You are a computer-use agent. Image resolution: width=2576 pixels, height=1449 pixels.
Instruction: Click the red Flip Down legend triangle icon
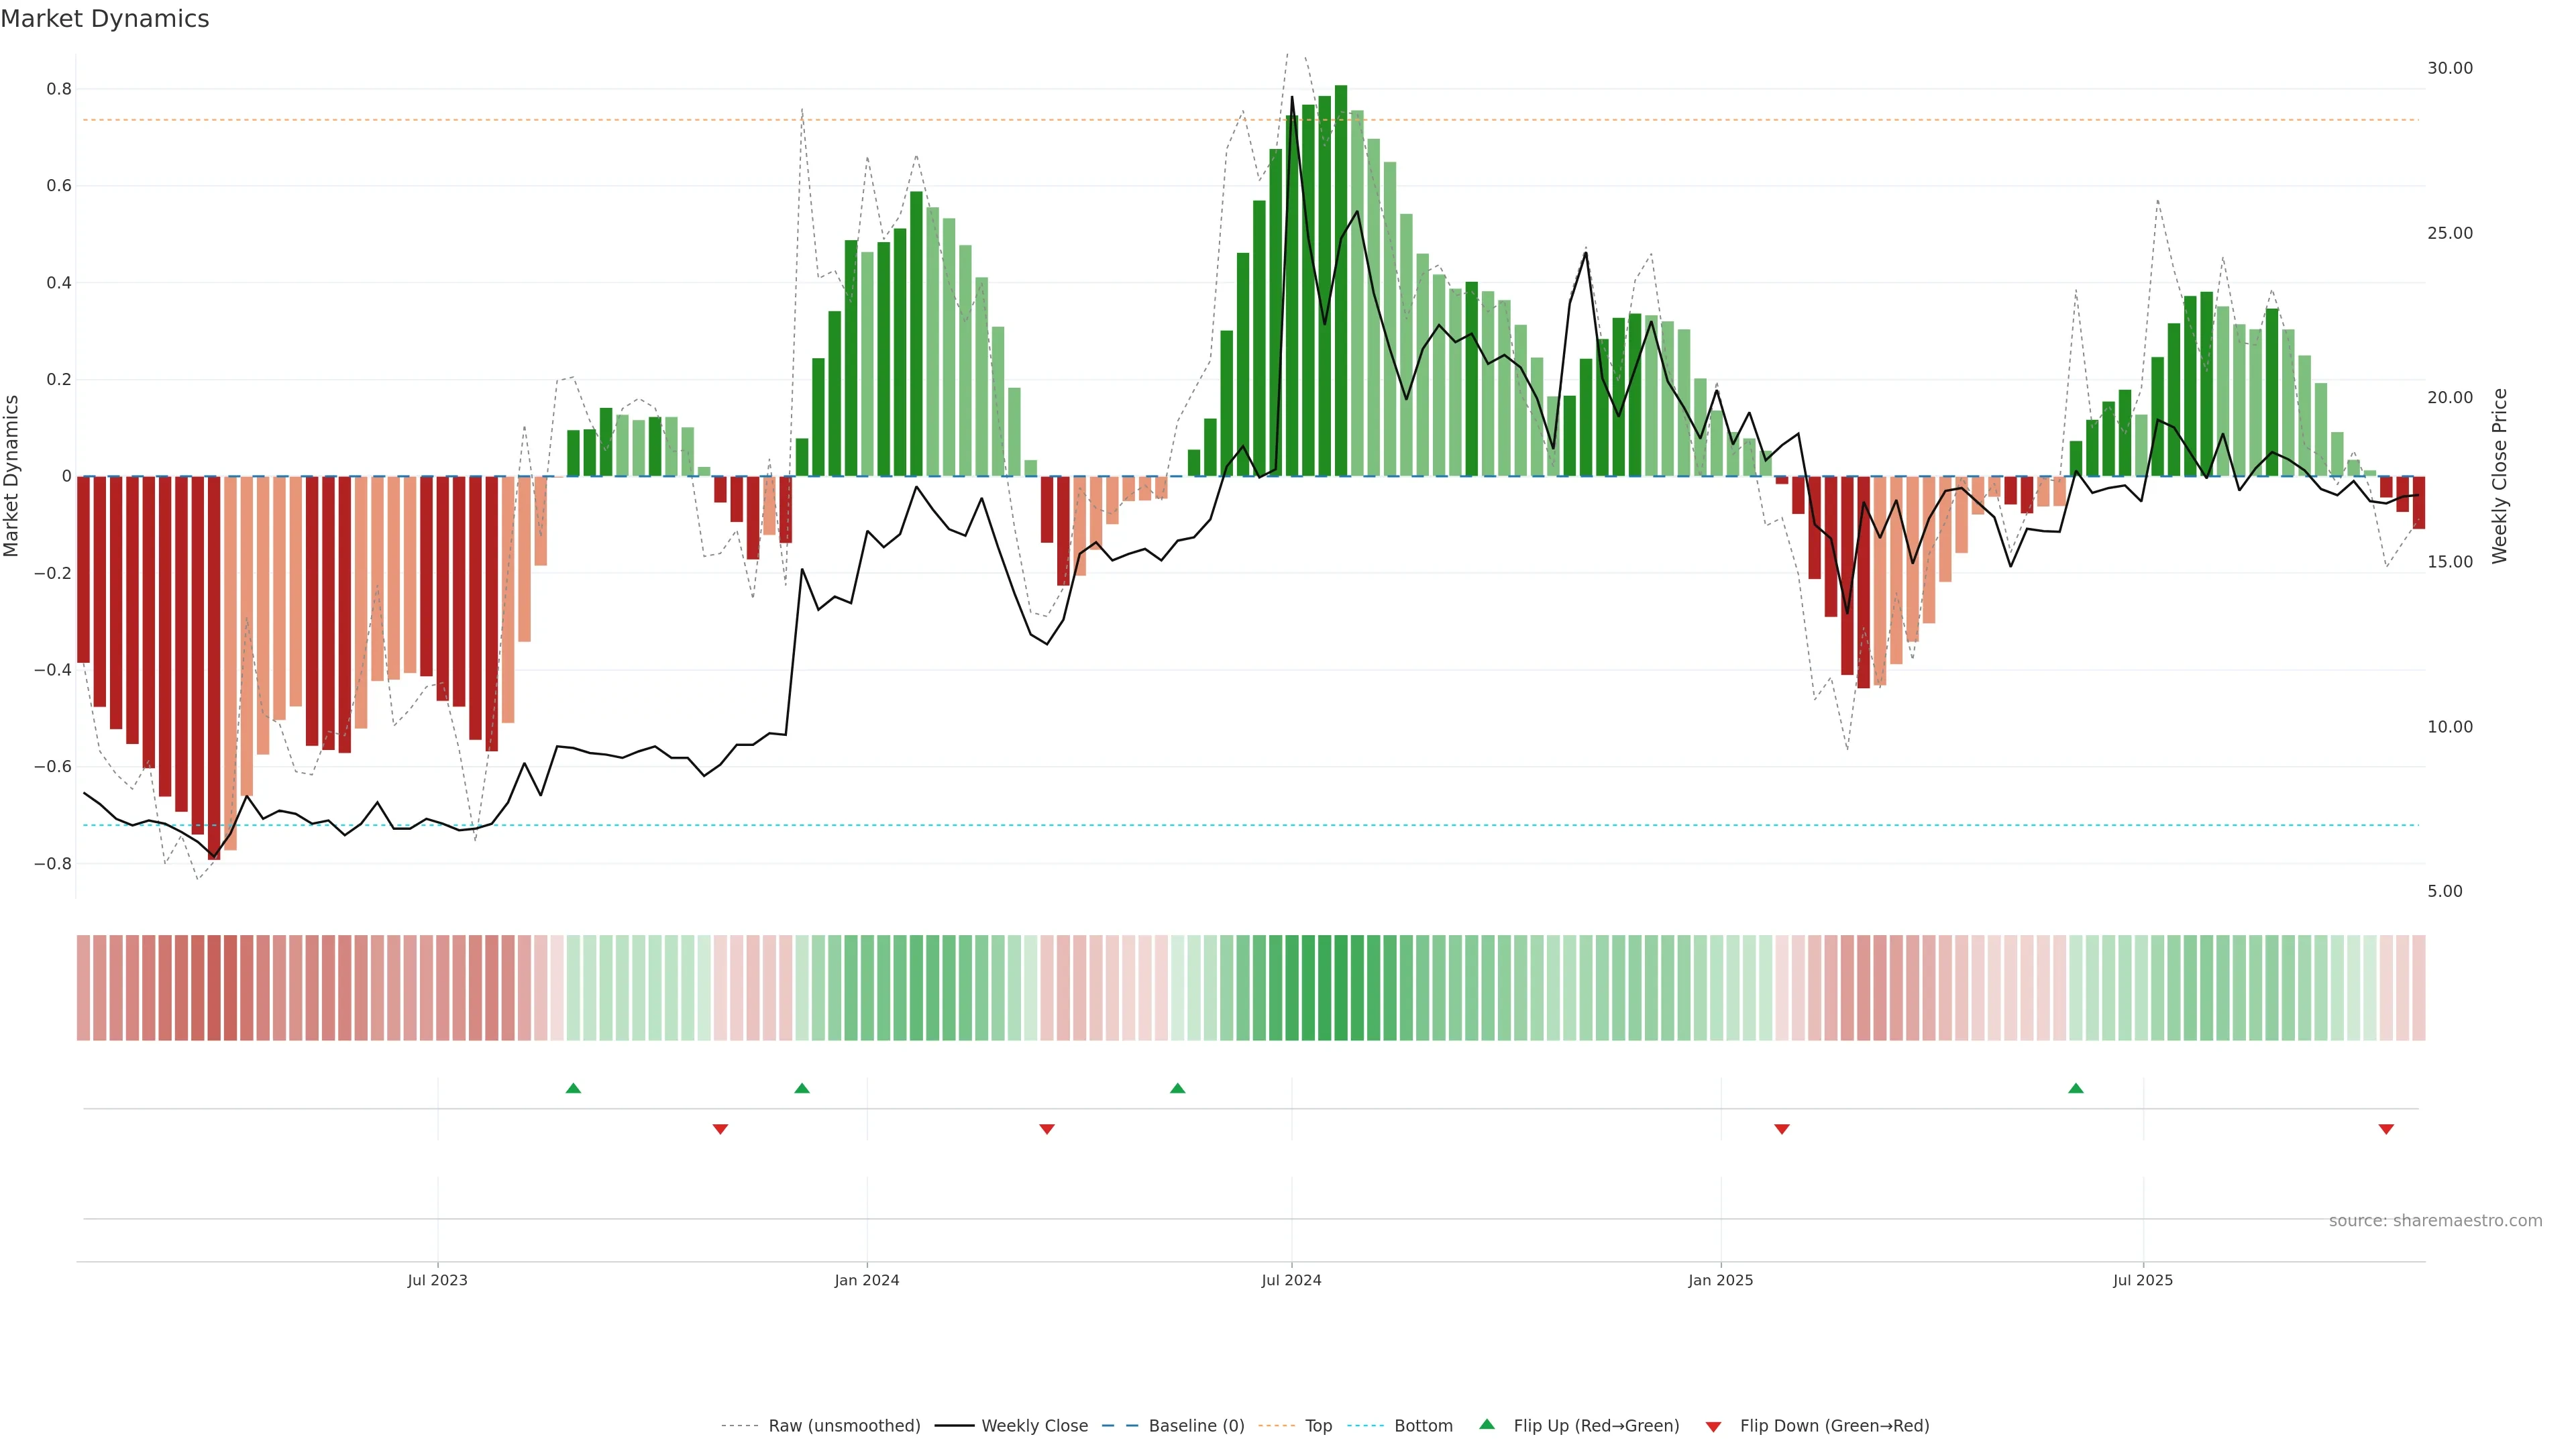1713,1426
